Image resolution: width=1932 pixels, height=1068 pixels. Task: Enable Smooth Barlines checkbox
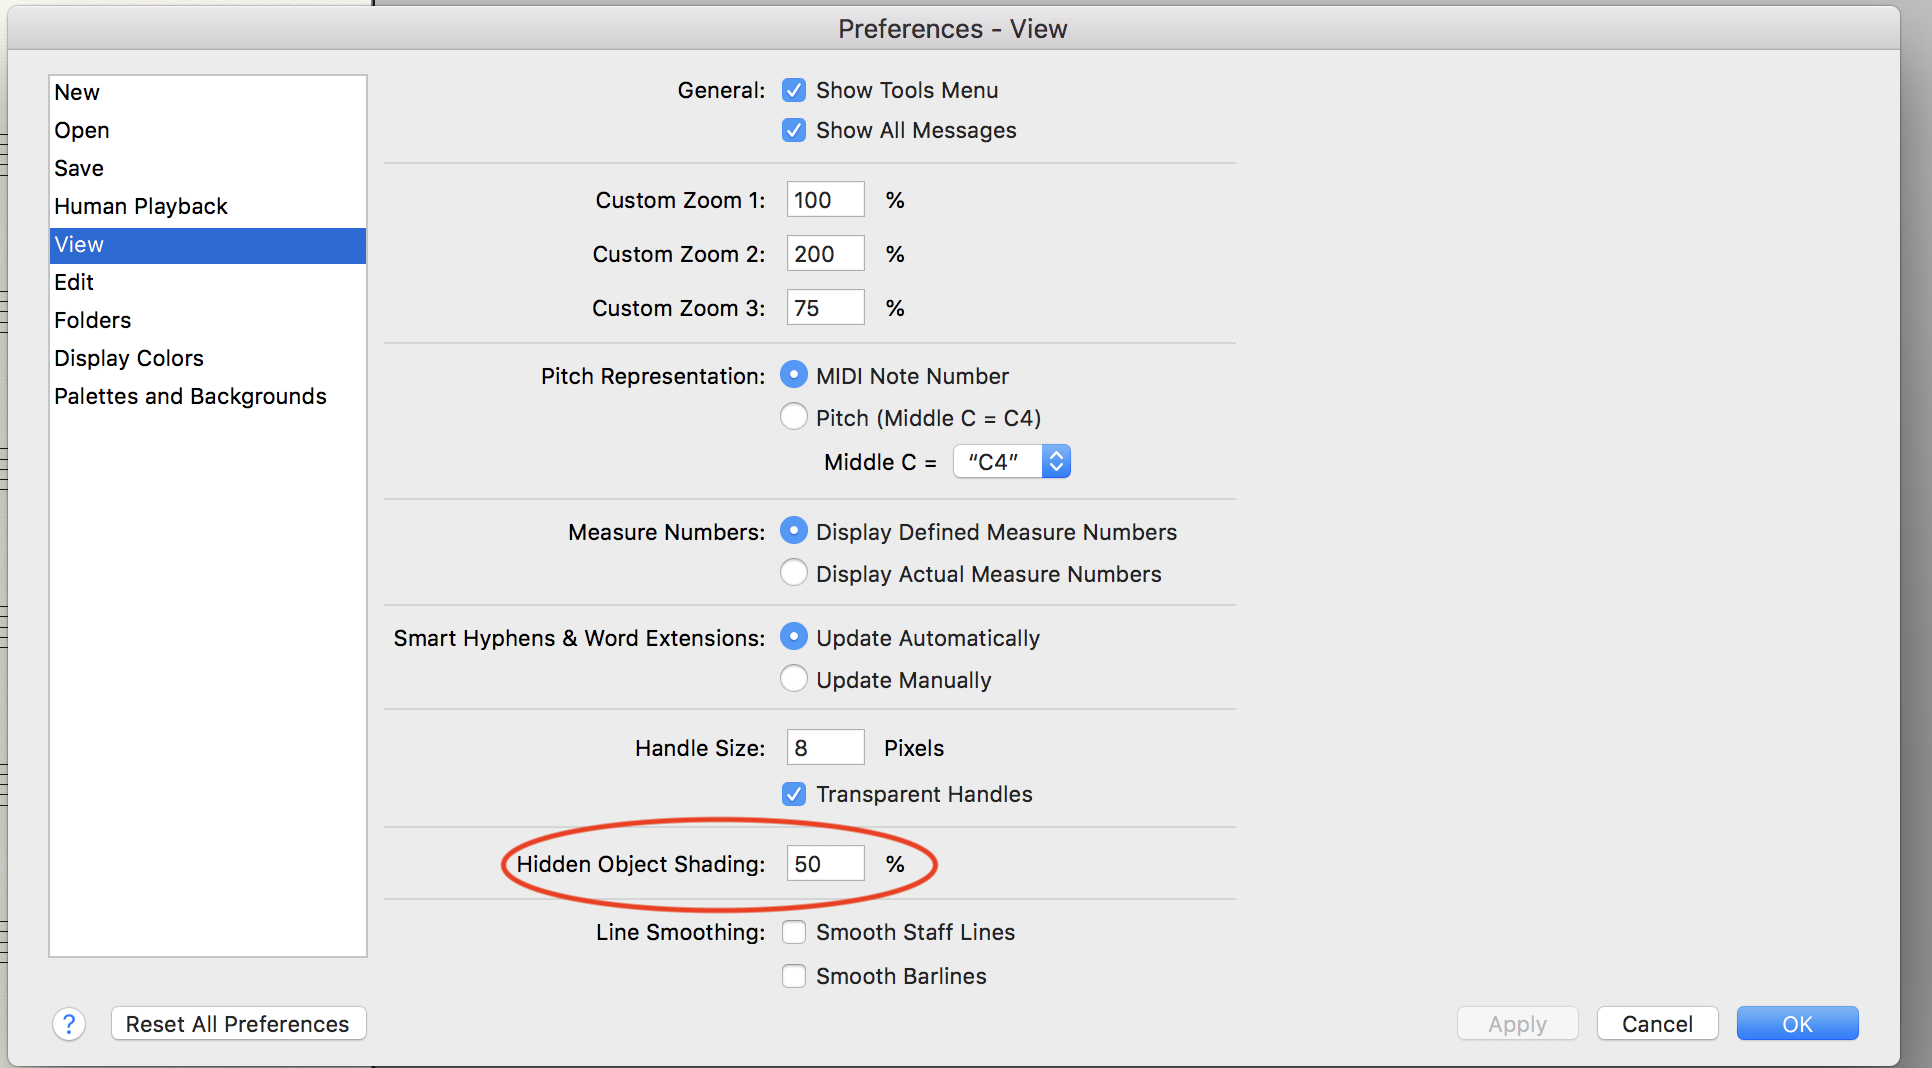(x=794, y=977)
